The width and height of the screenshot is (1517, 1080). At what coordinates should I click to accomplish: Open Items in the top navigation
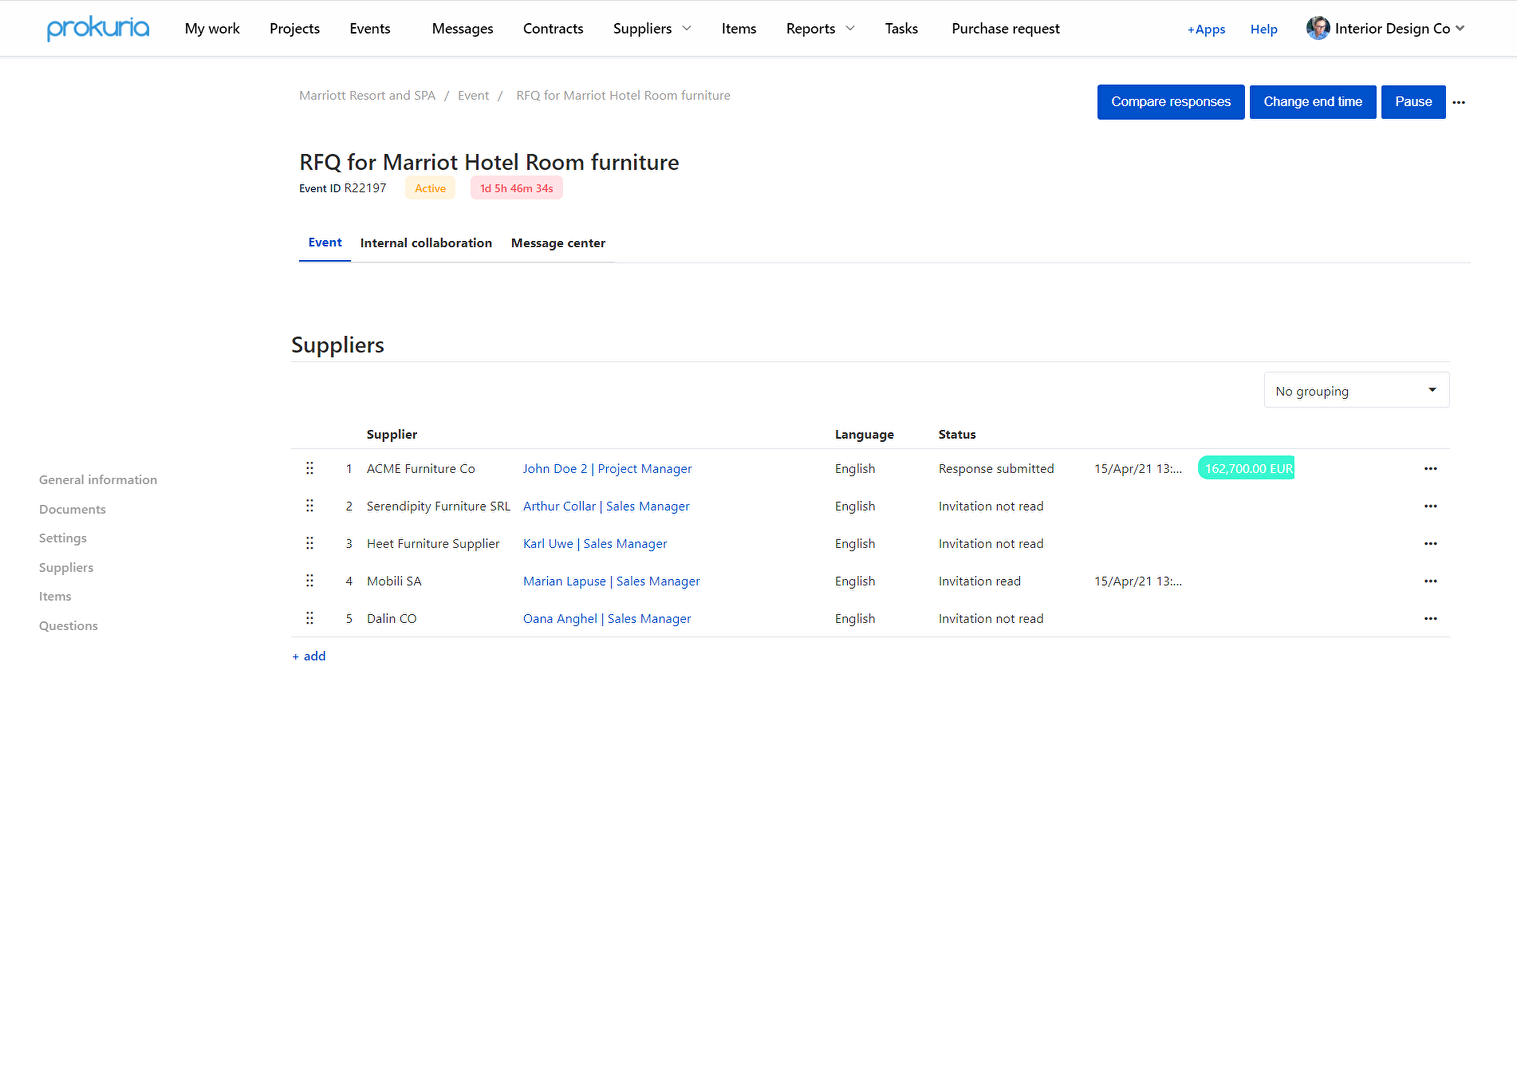coord(739,28)
